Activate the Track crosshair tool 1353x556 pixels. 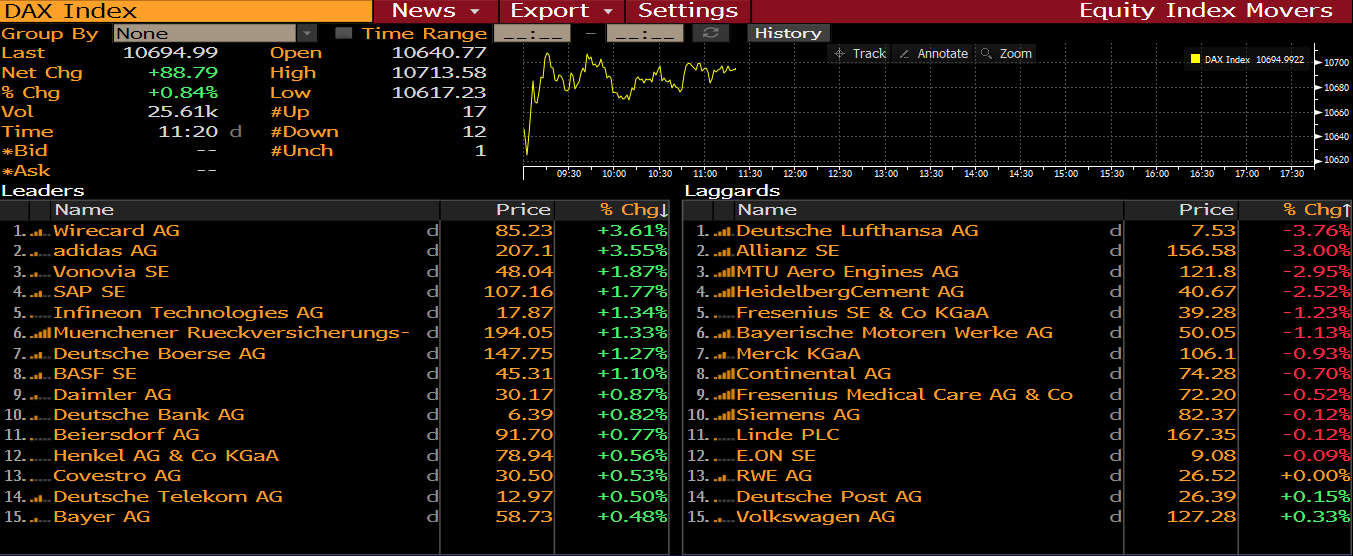click(x=860, y=54)
